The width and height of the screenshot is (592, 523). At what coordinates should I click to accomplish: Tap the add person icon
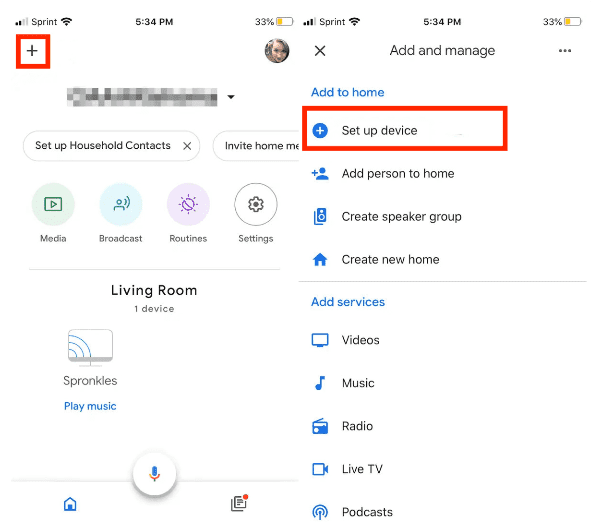pos(320,174)
